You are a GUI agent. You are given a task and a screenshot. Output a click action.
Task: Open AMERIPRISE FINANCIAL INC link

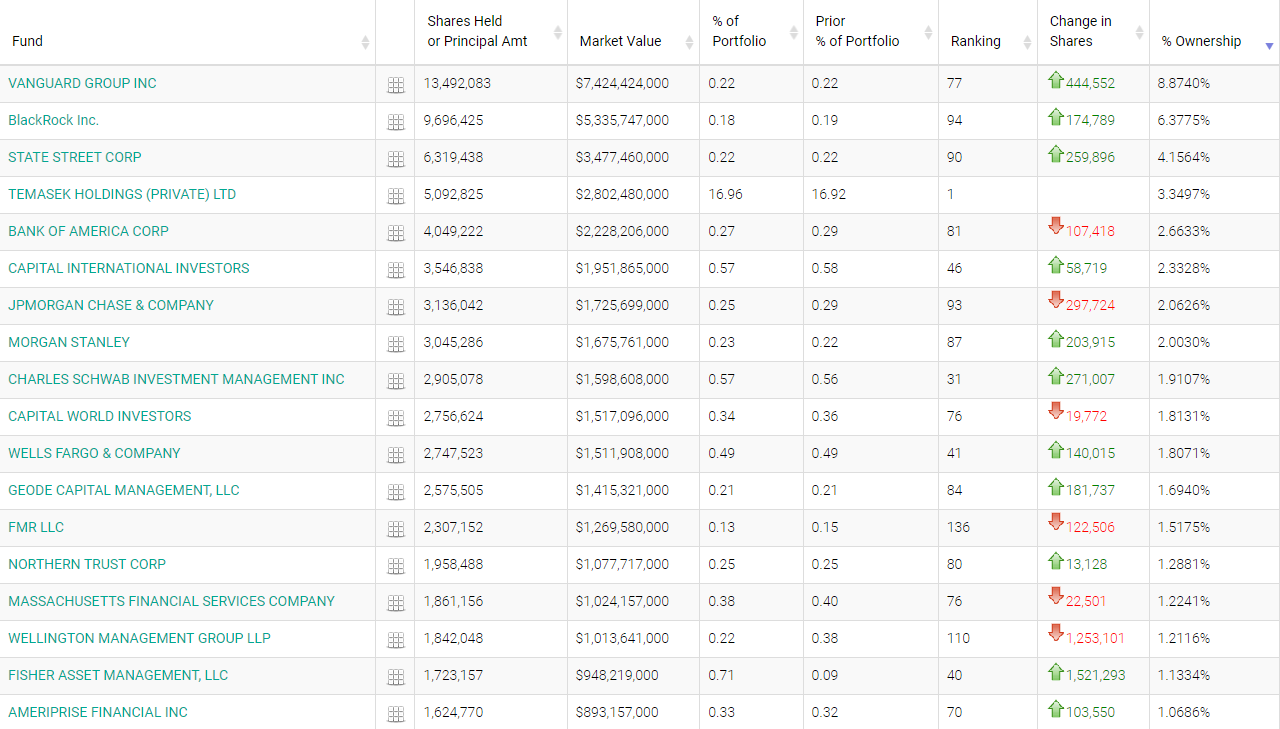pos(98,712)
